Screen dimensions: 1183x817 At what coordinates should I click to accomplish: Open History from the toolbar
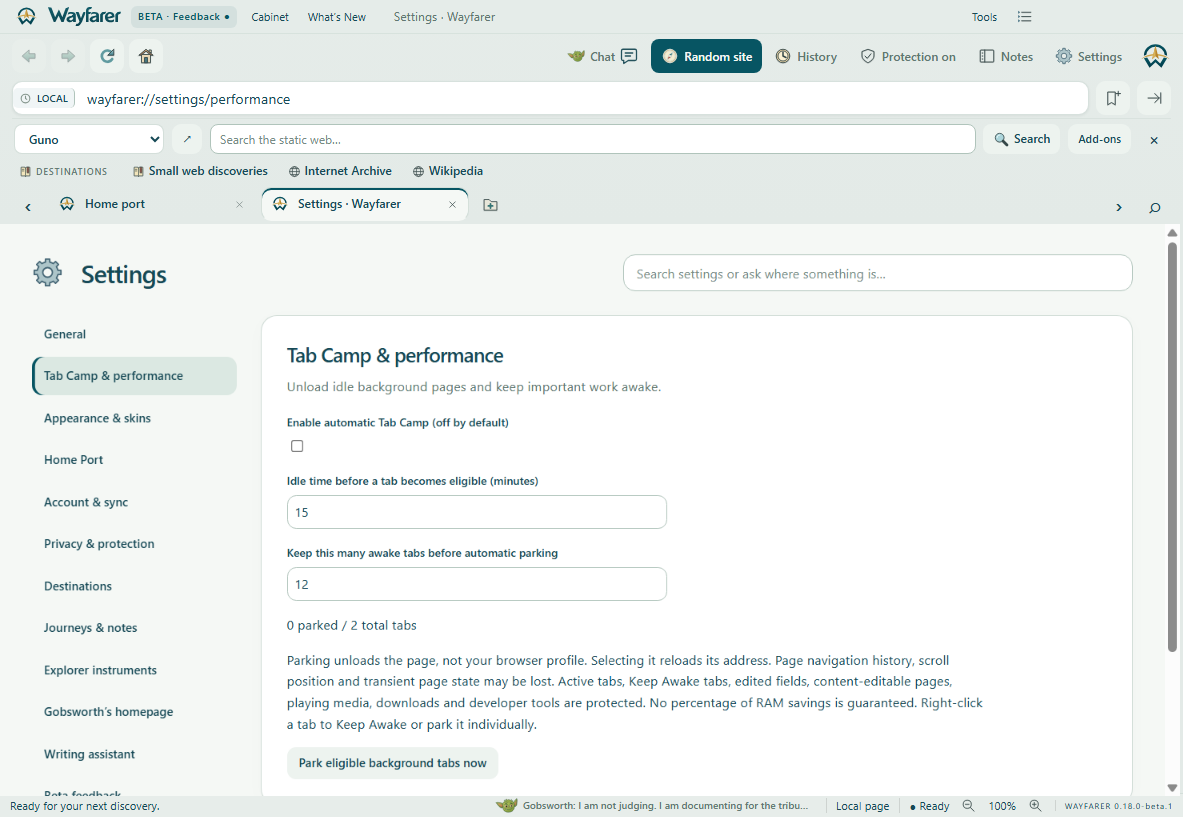(807, 57)
